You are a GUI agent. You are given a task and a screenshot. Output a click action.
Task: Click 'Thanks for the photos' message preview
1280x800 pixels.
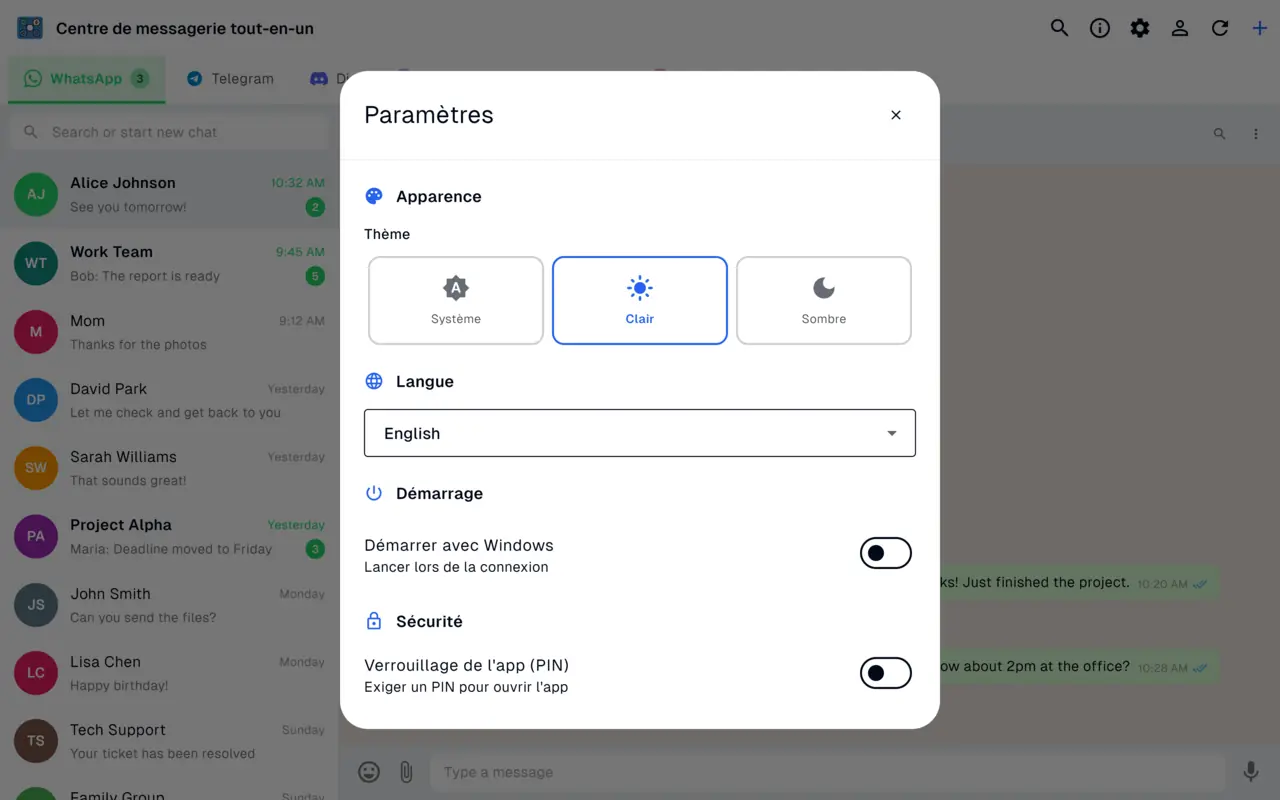pyautogui.click(x=138, y=345)
